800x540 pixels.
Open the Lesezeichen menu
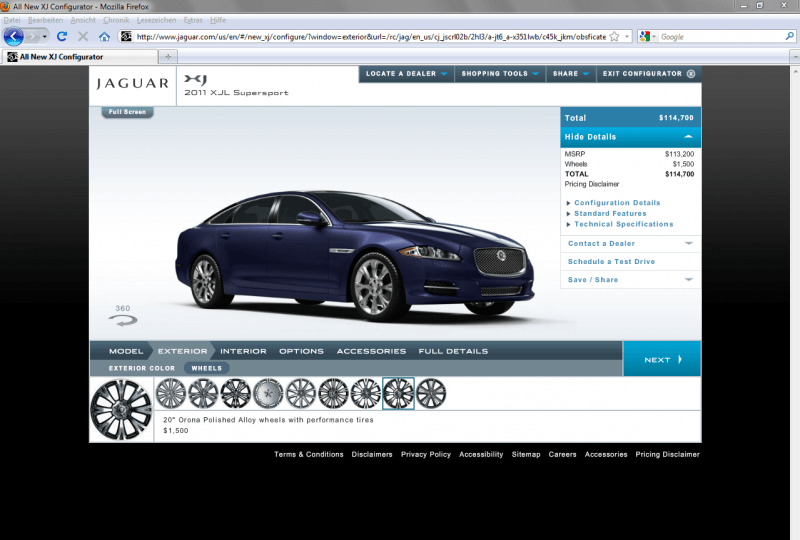click(x=156, y=20)
